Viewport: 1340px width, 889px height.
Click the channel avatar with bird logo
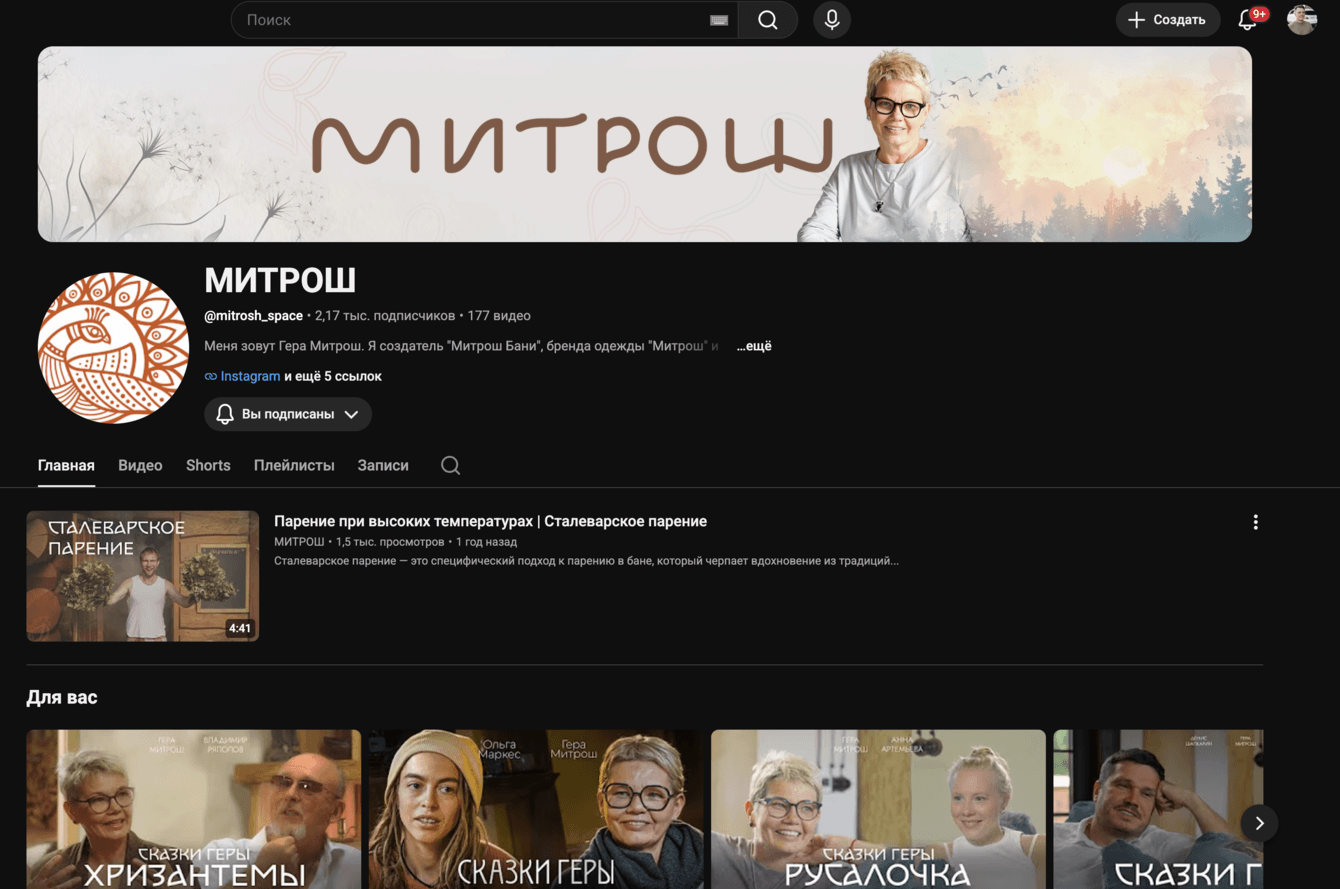tap(113, 347)
